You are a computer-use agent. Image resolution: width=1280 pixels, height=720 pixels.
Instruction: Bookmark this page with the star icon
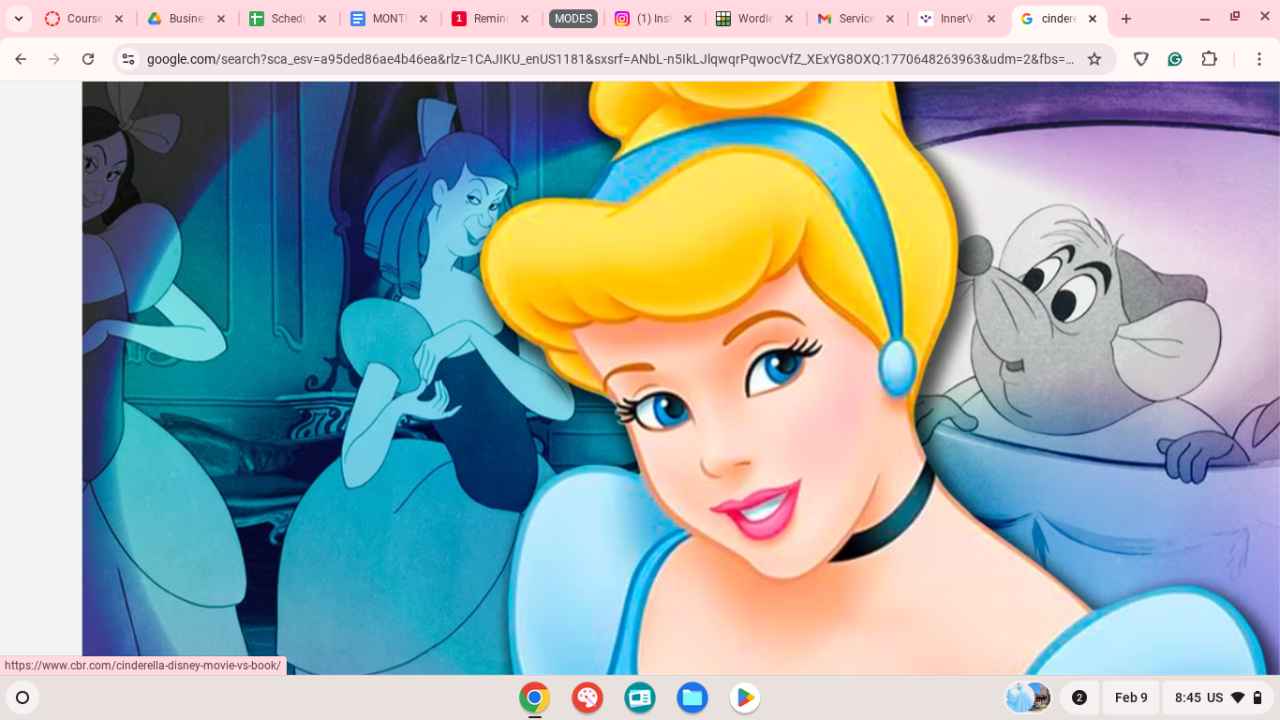point(1094,59)
